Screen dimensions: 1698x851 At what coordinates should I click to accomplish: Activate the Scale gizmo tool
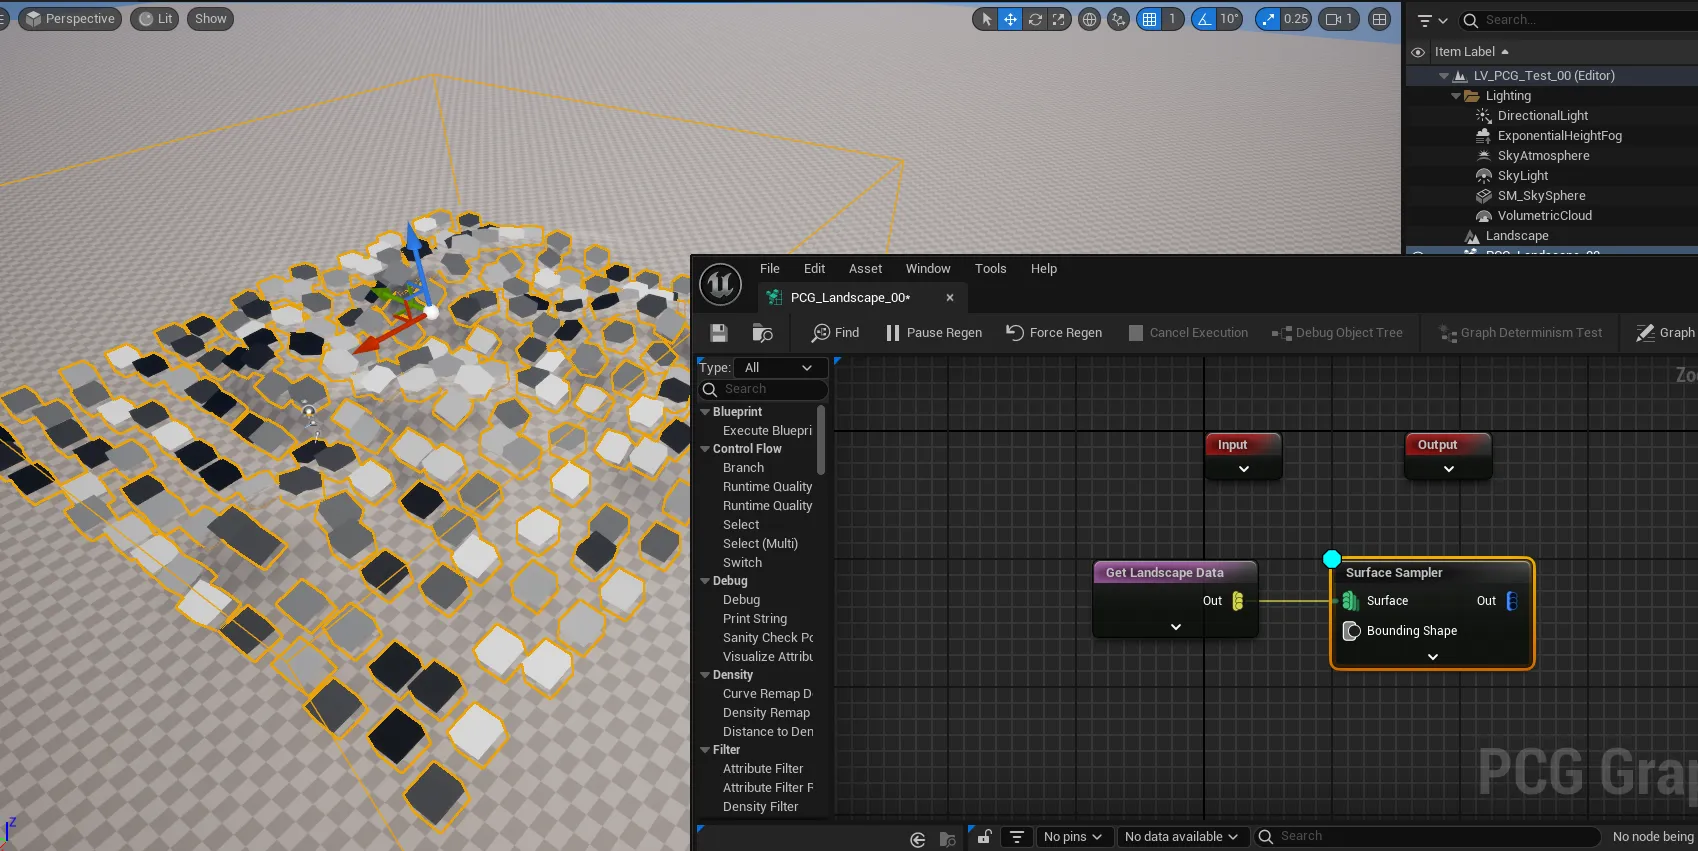click(1059, 19)
